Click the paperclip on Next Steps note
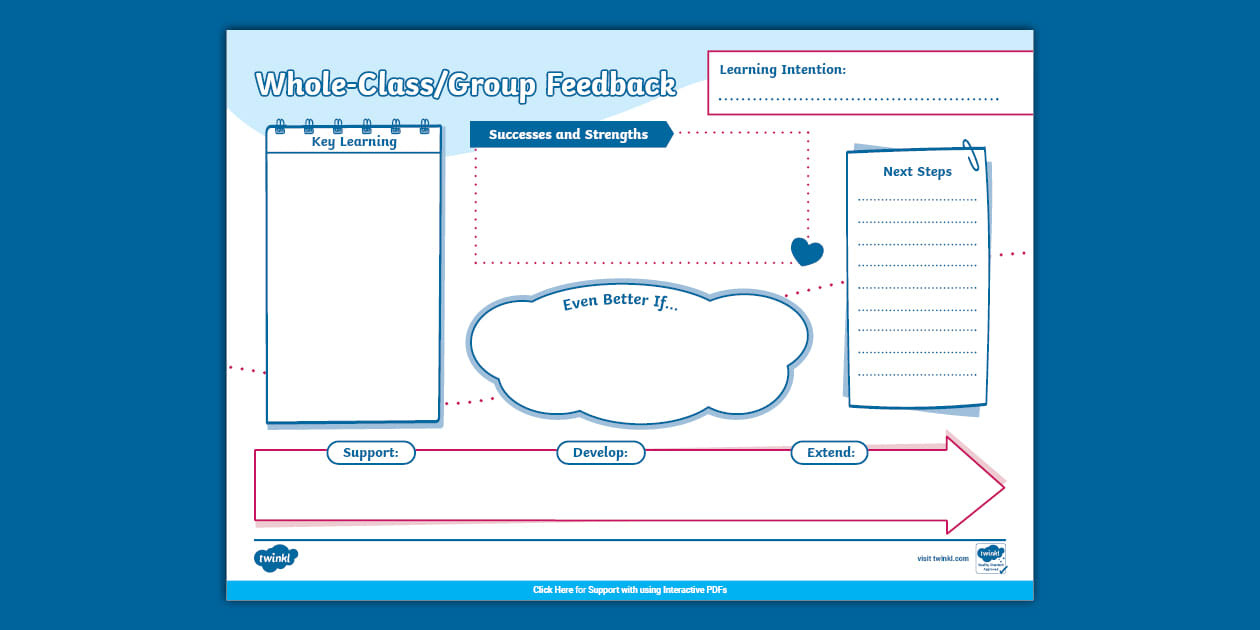The image size is (1260, 630). coord(970,156)
